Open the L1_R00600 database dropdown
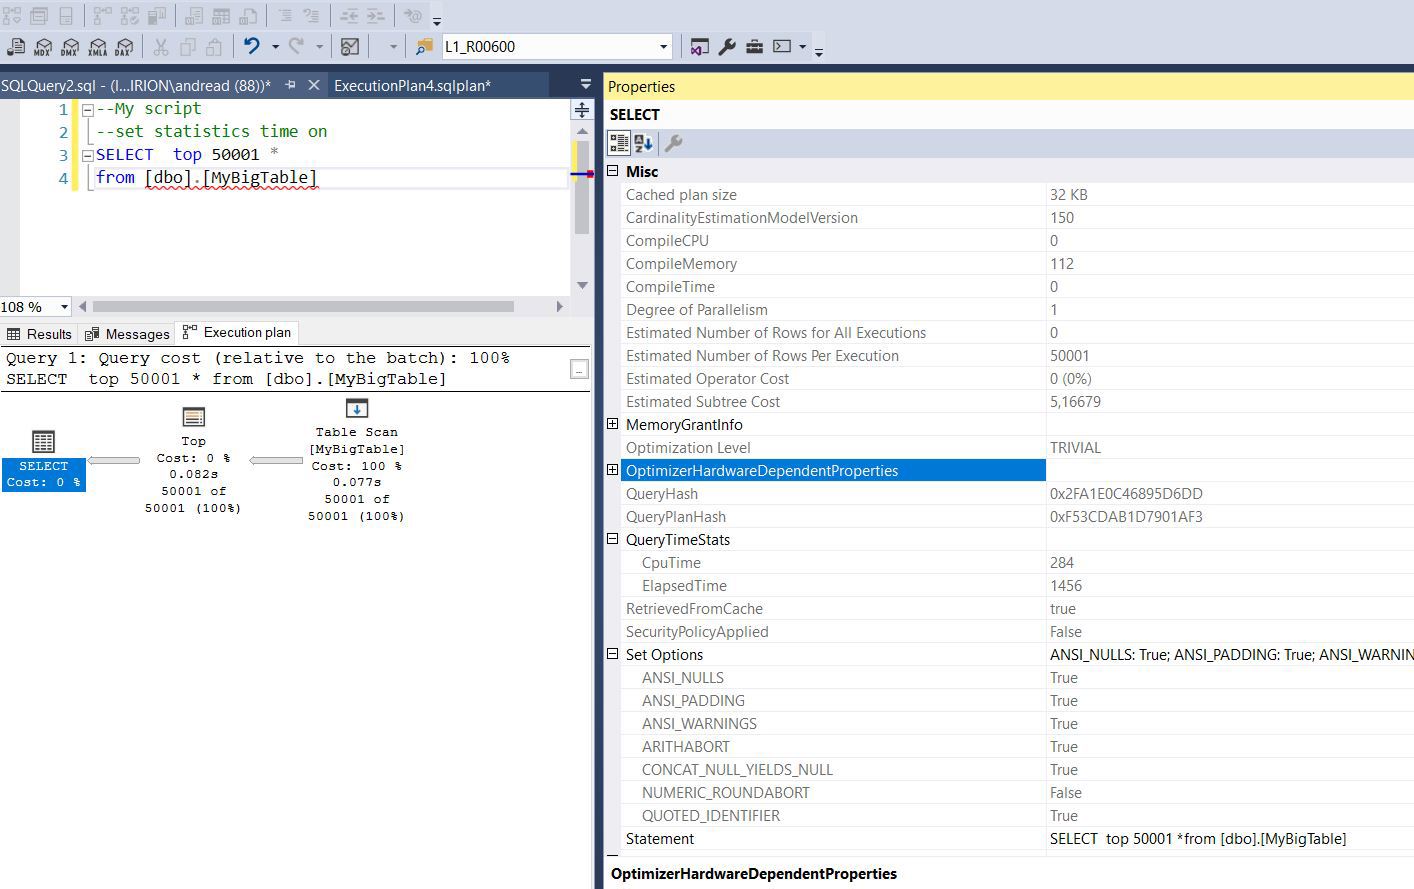 pyautogui.click(x=662, y=47)
